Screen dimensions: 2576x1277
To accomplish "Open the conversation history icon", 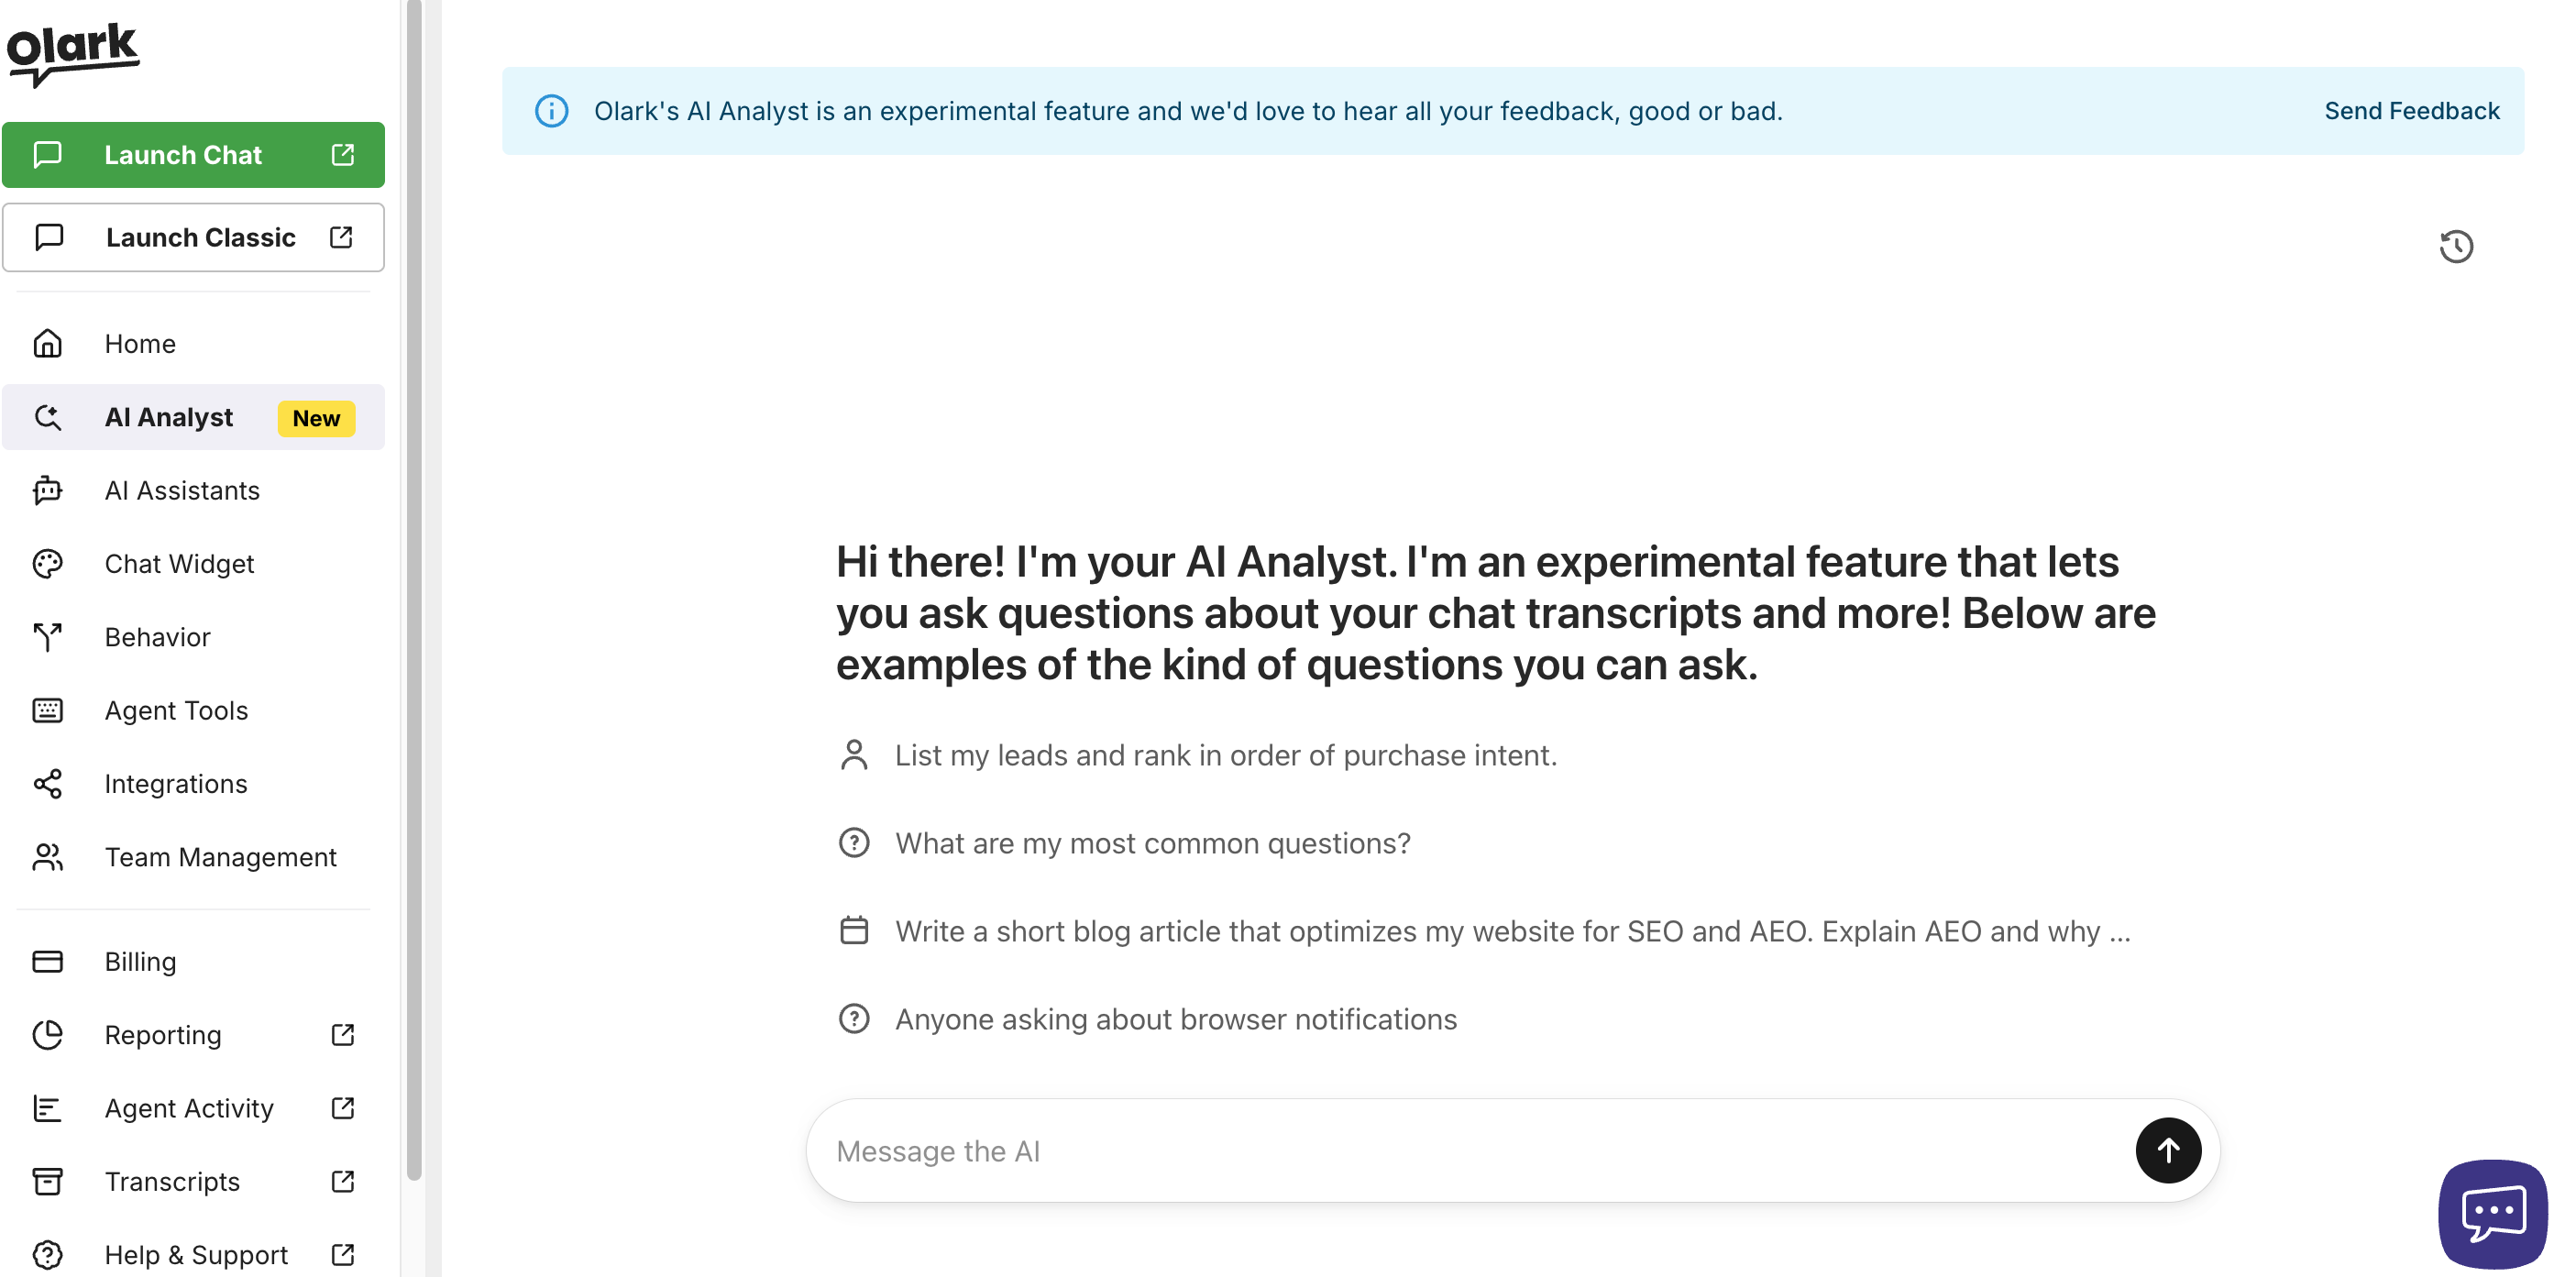I will tap(2457, 246).
